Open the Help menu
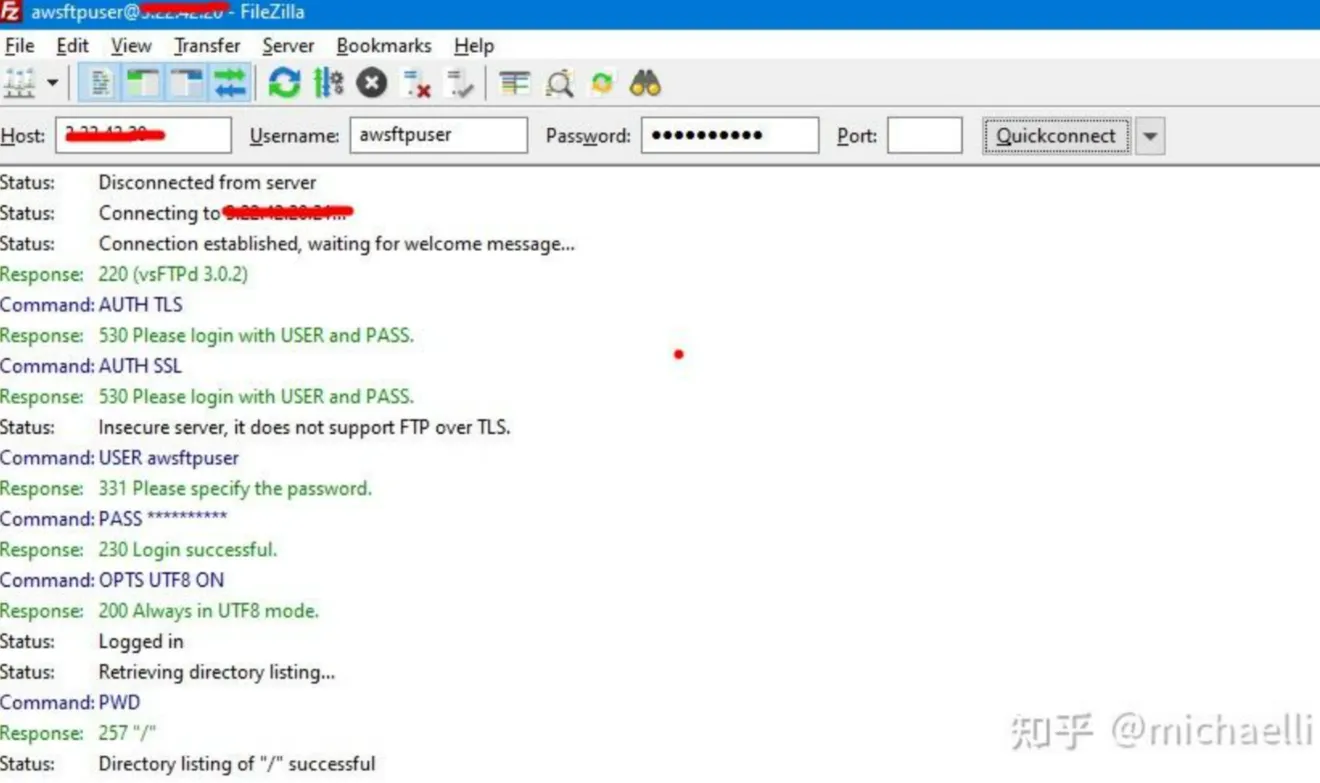 click(474, 46)
